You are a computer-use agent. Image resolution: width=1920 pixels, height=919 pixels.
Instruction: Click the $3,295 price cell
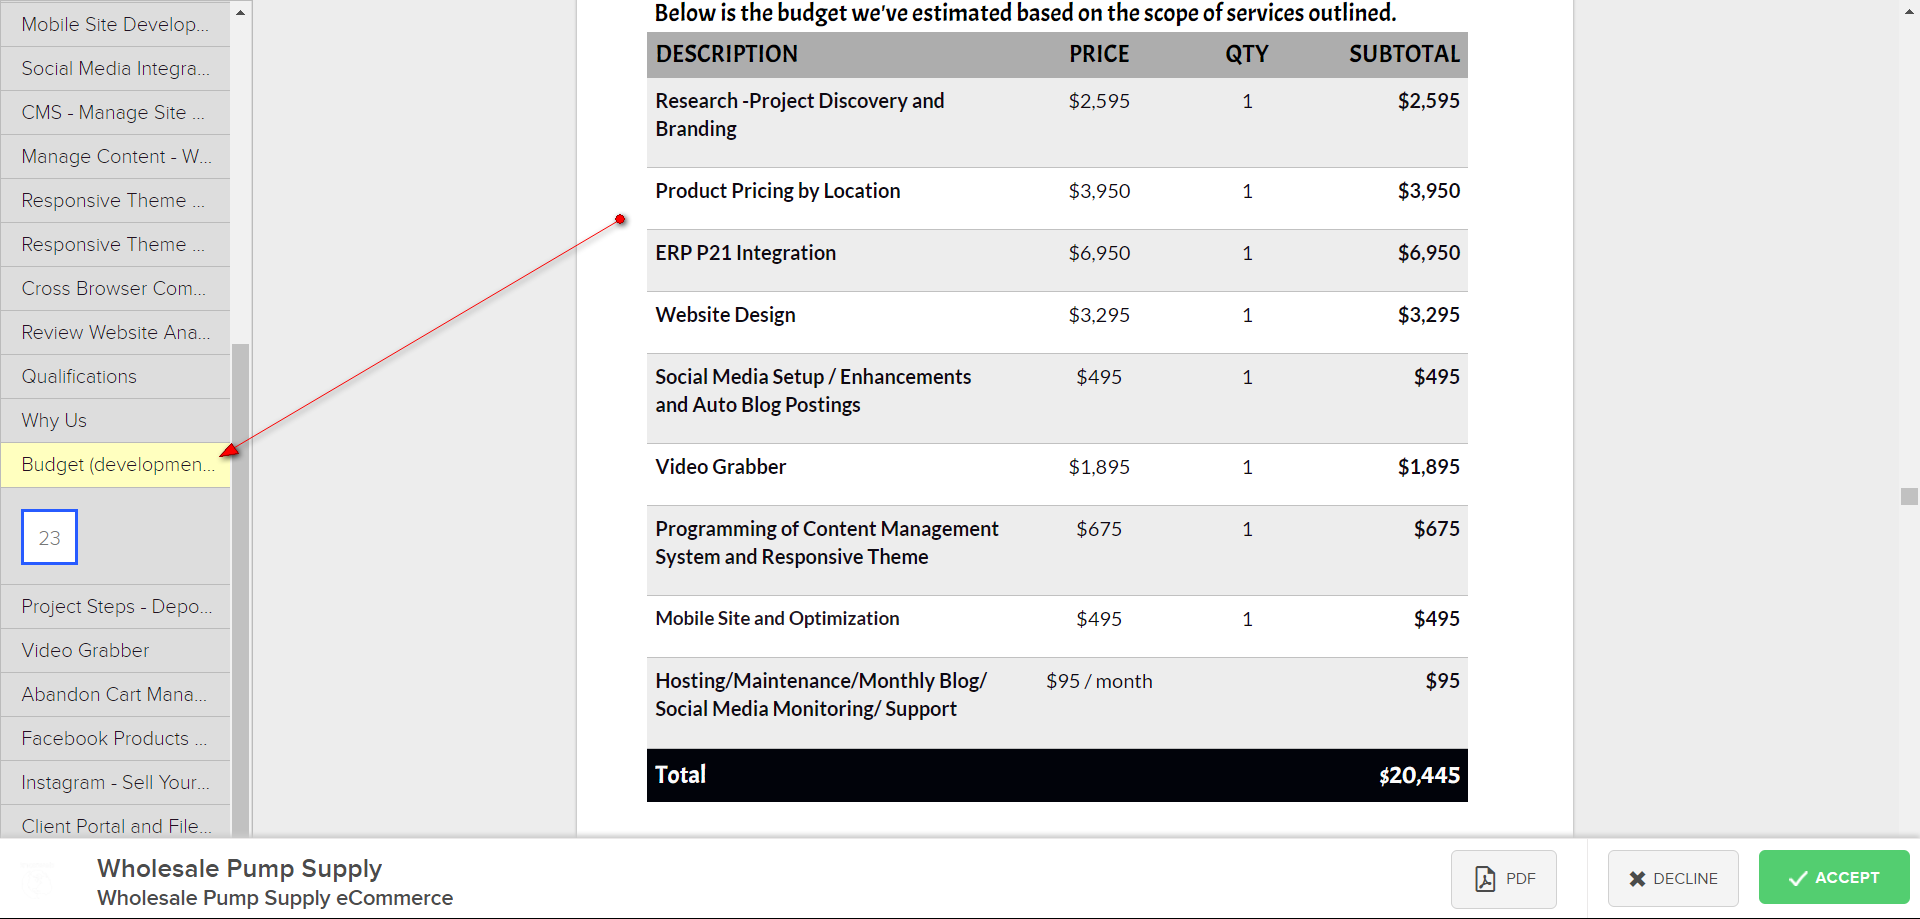coord(1099,315)
